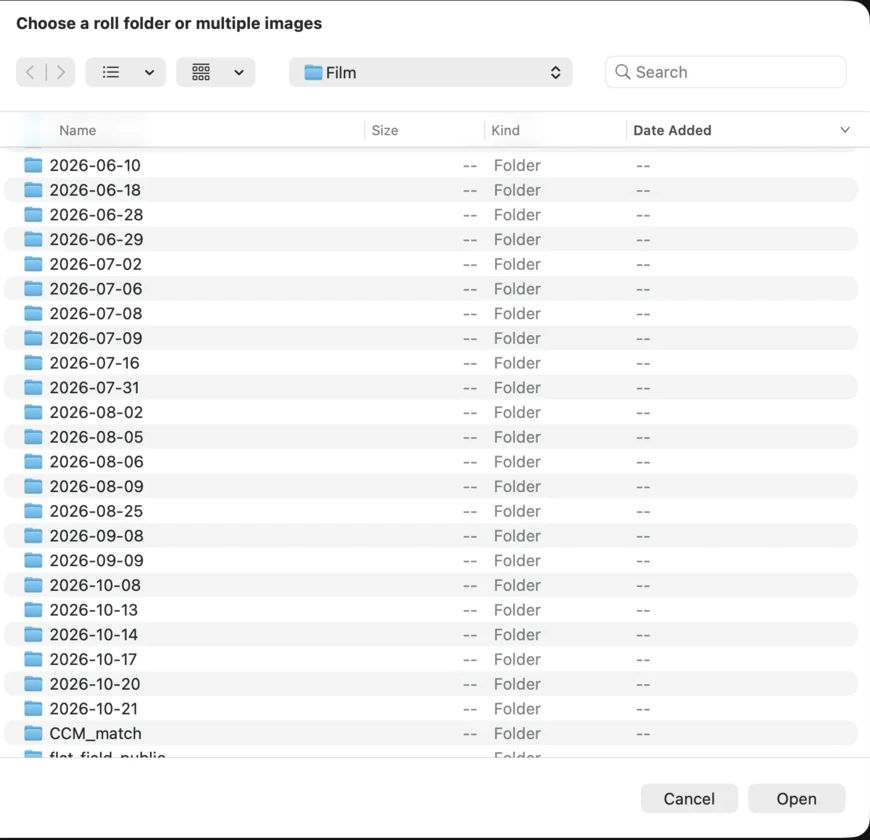Select the folder icon for 2026-06-28
This screenshot has width=870, height=840.
[33, 214]
